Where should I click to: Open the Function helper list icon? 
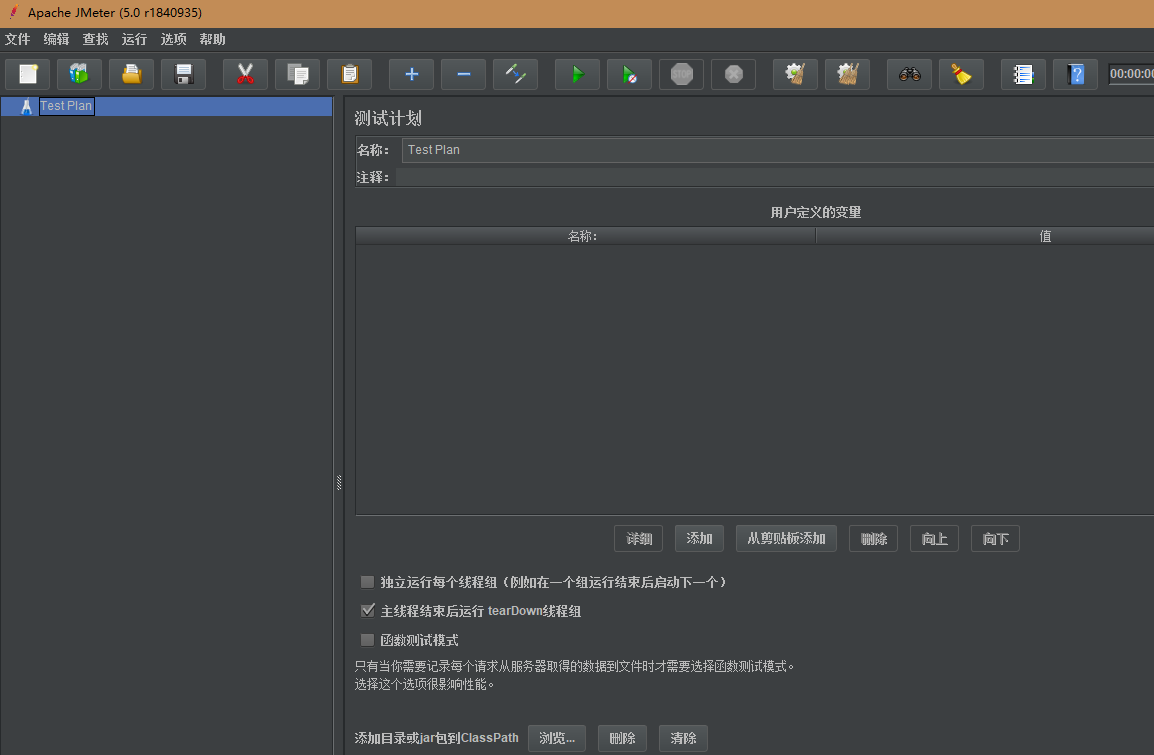pyautogui.click(x=1024, y=74)
